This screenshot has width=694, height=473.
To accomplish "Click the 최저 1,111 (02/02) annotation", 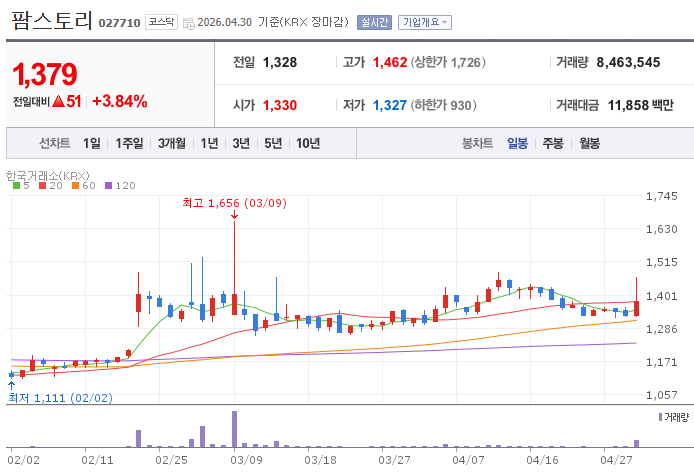I will pos(60,398).
